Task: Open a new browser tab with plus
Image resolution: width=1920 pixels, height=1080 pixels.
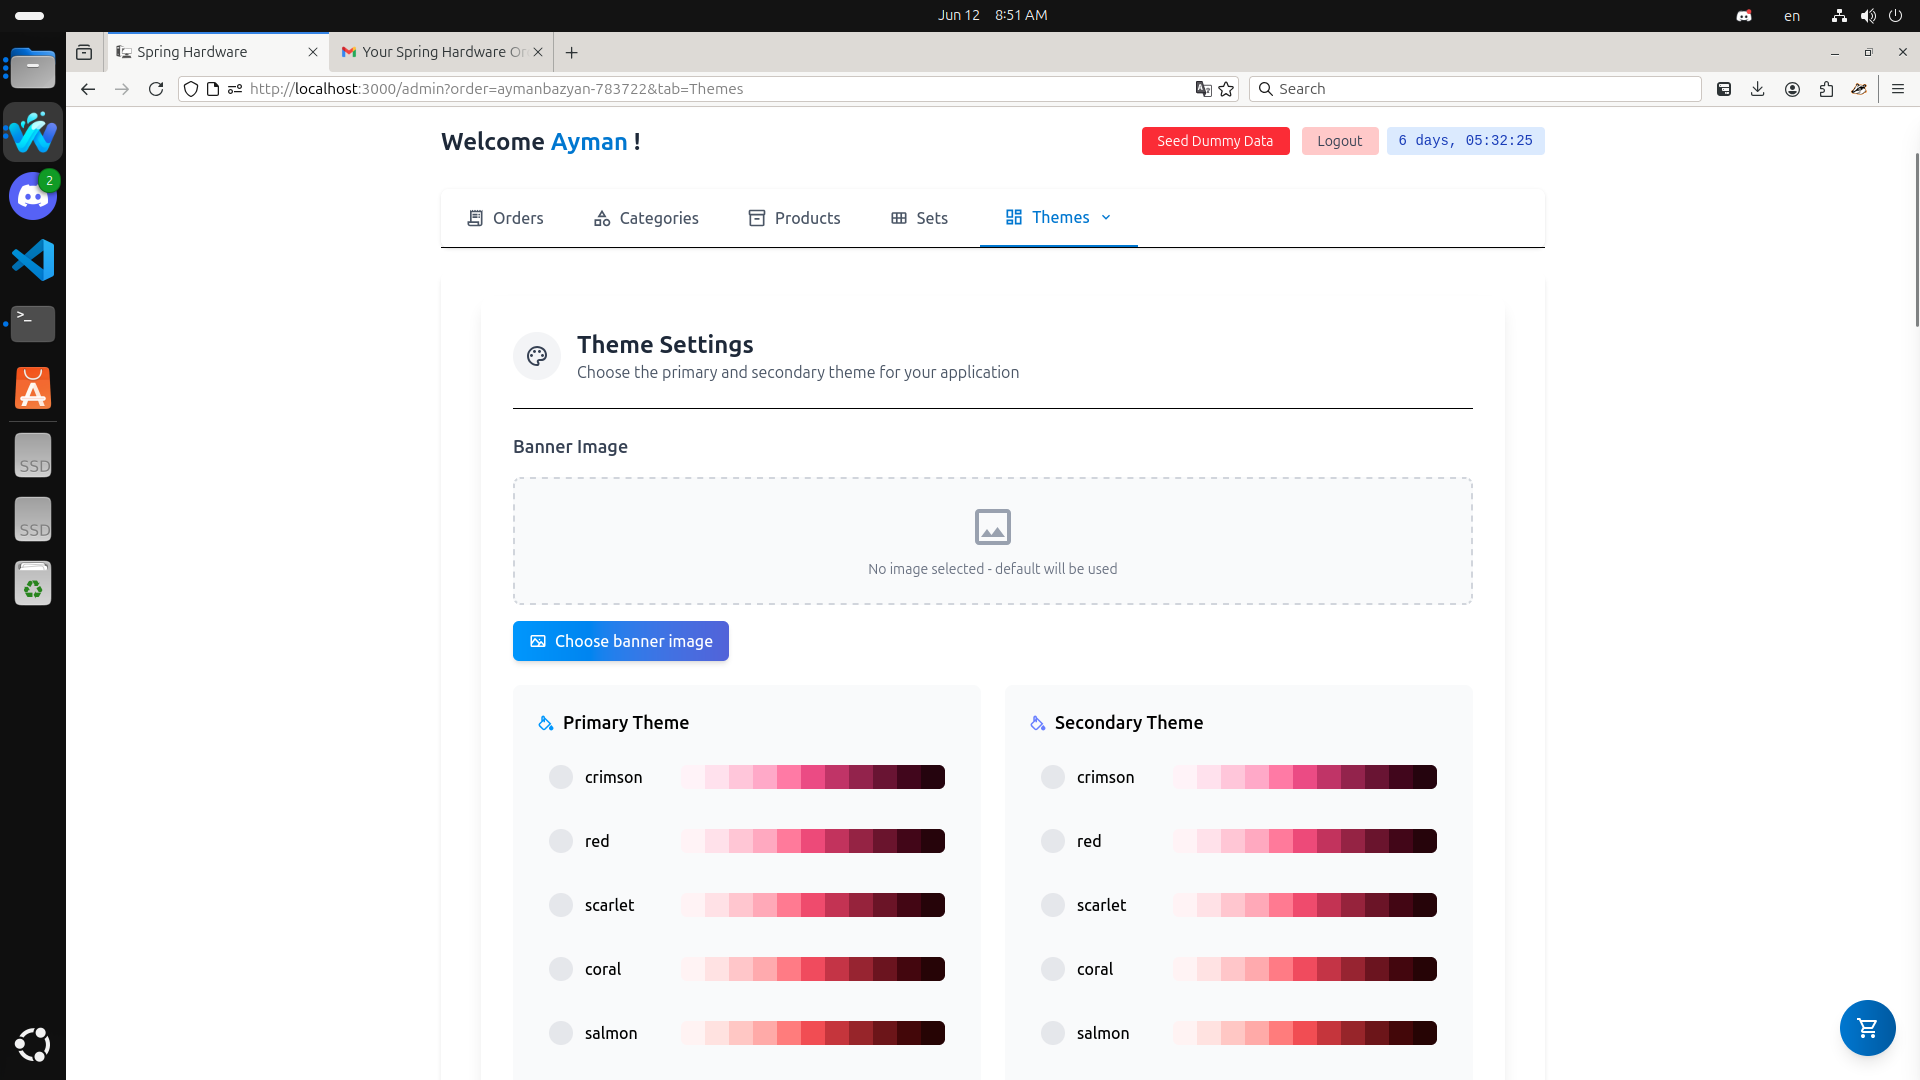Action: coord(572,52)
